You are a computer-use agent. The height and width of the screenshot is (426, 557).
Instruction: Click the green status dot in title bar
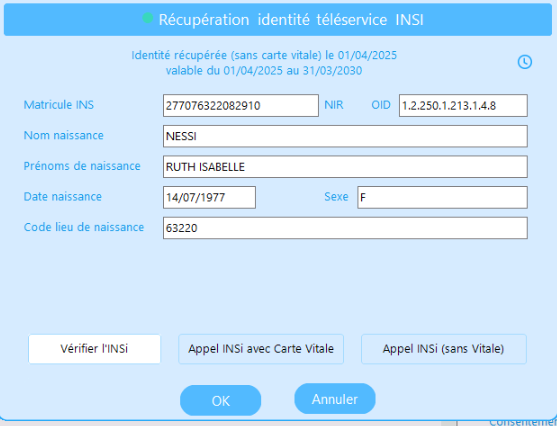tap(147, 18)
